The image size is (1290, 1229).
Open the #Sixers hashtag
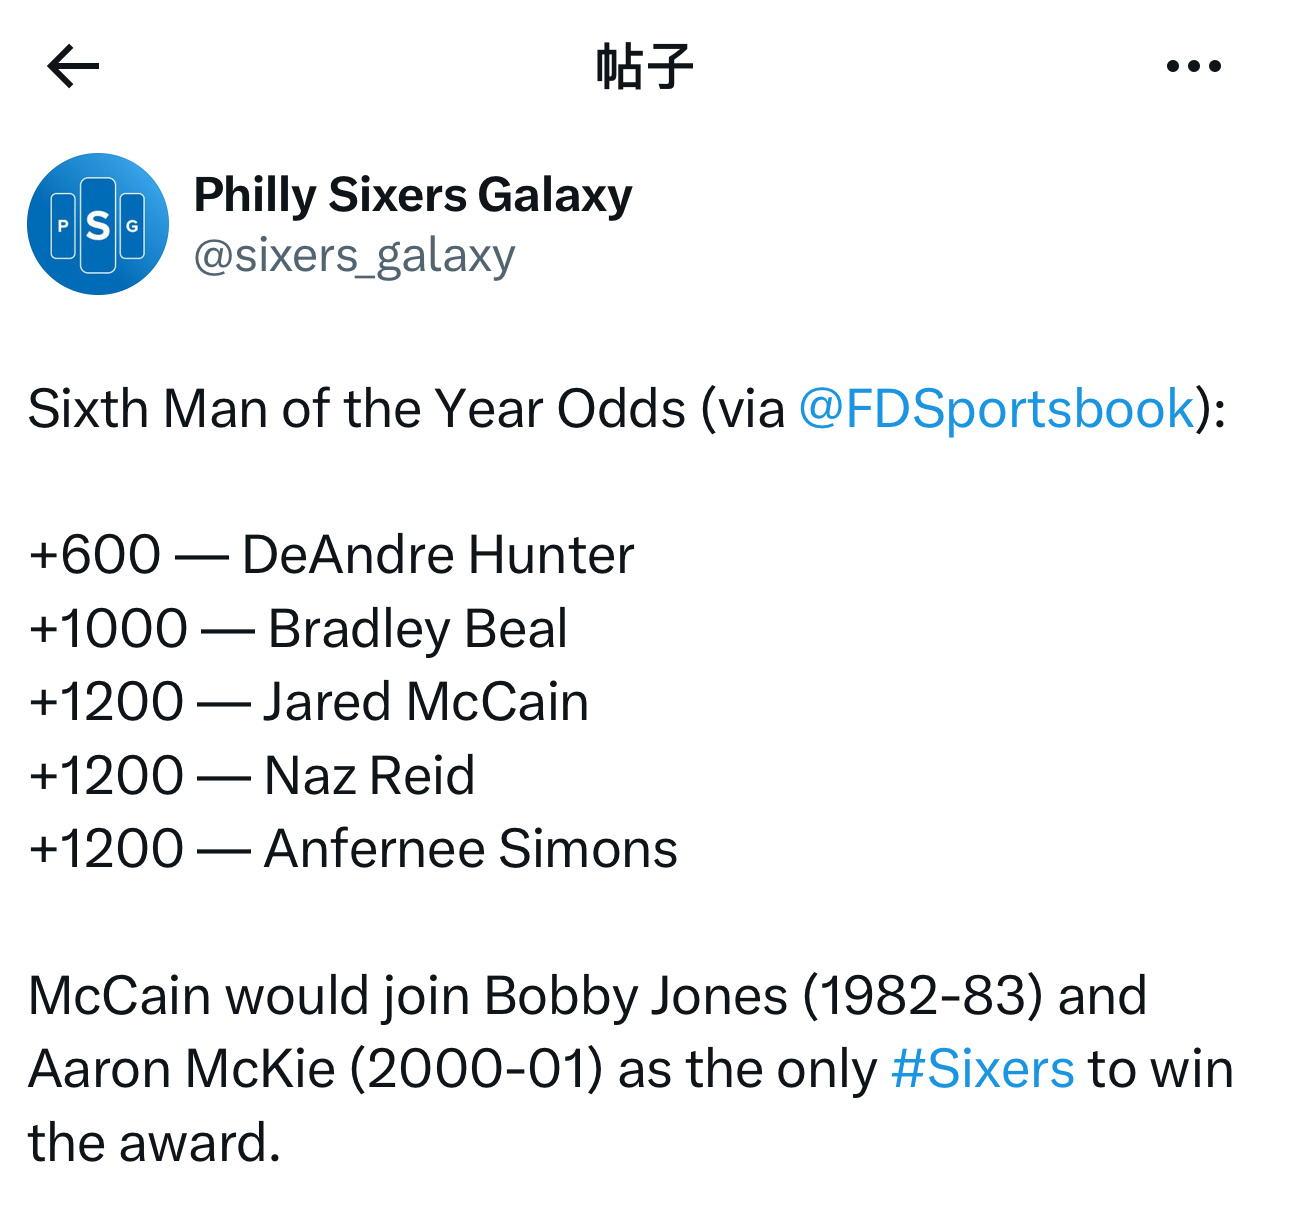982,1069
